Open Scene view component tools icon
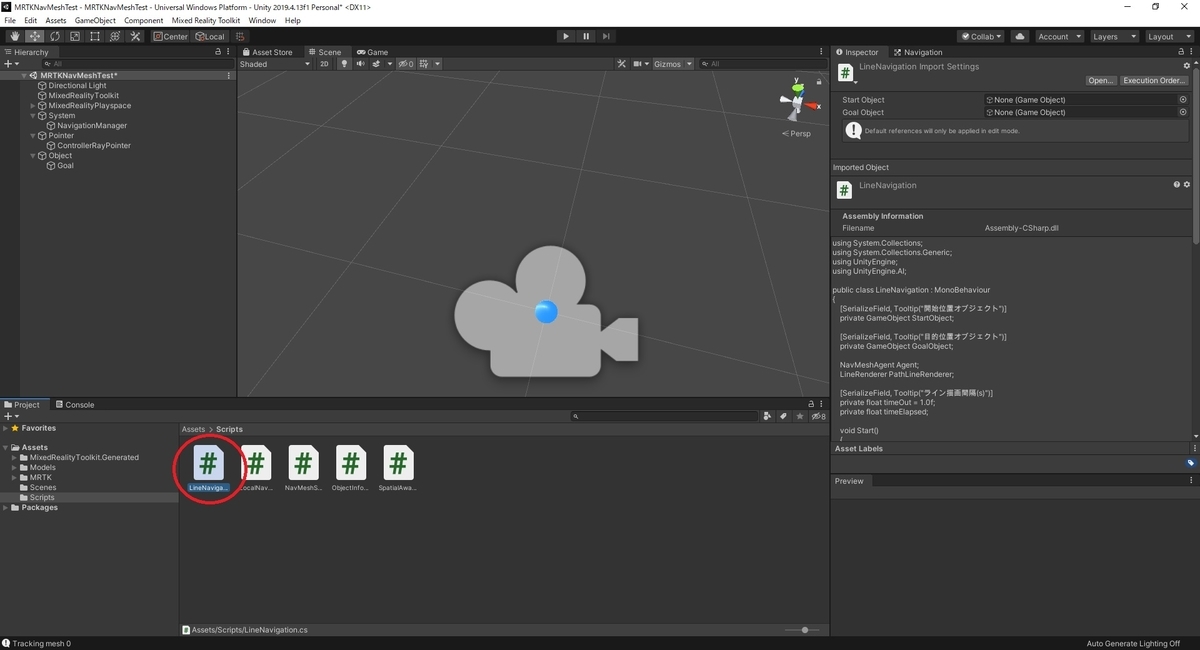The height and width of the screenshot is (650, 1200). click(x=621, y=64)
